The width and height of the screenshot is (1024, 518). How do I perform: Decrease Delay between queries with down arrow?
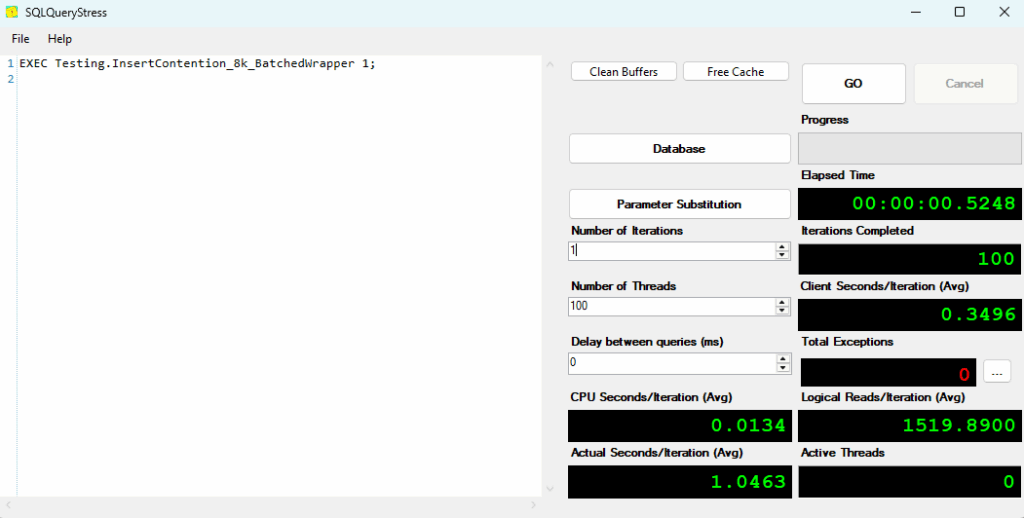pyautogui.click(x=782, y=368)
